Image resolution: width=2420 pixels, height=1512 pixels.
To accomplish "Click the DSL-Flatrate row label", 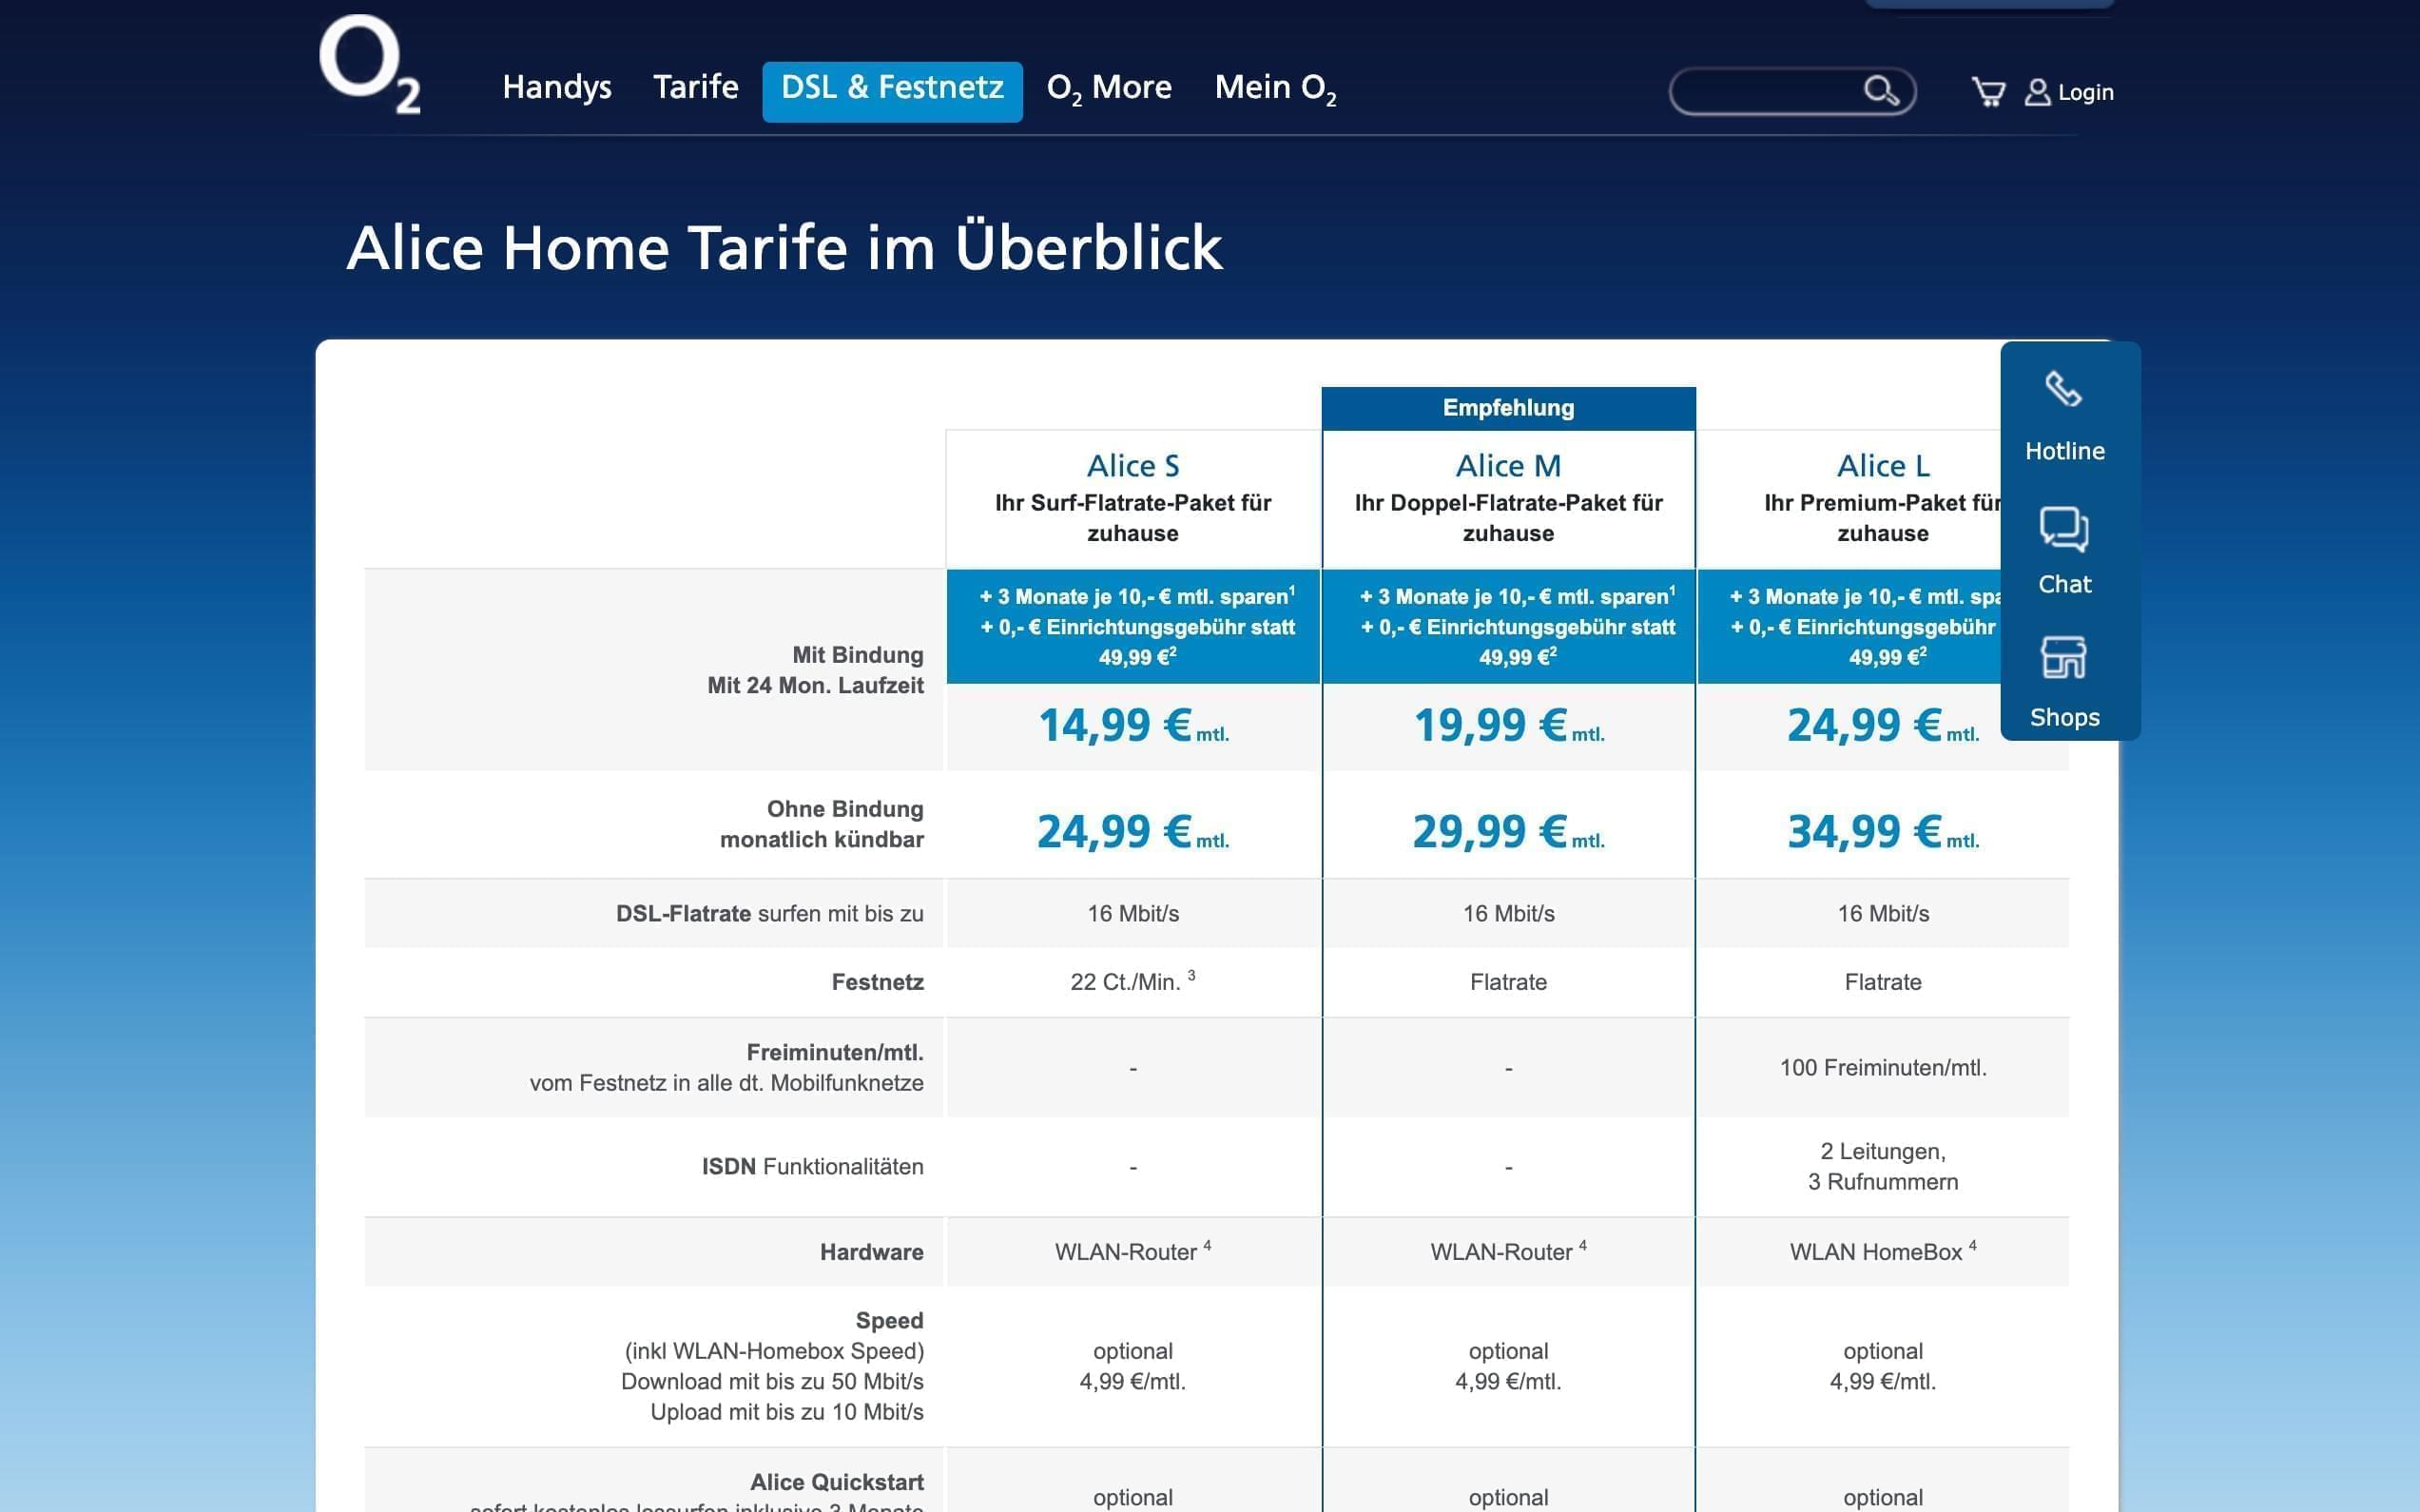I will [769, 913].
